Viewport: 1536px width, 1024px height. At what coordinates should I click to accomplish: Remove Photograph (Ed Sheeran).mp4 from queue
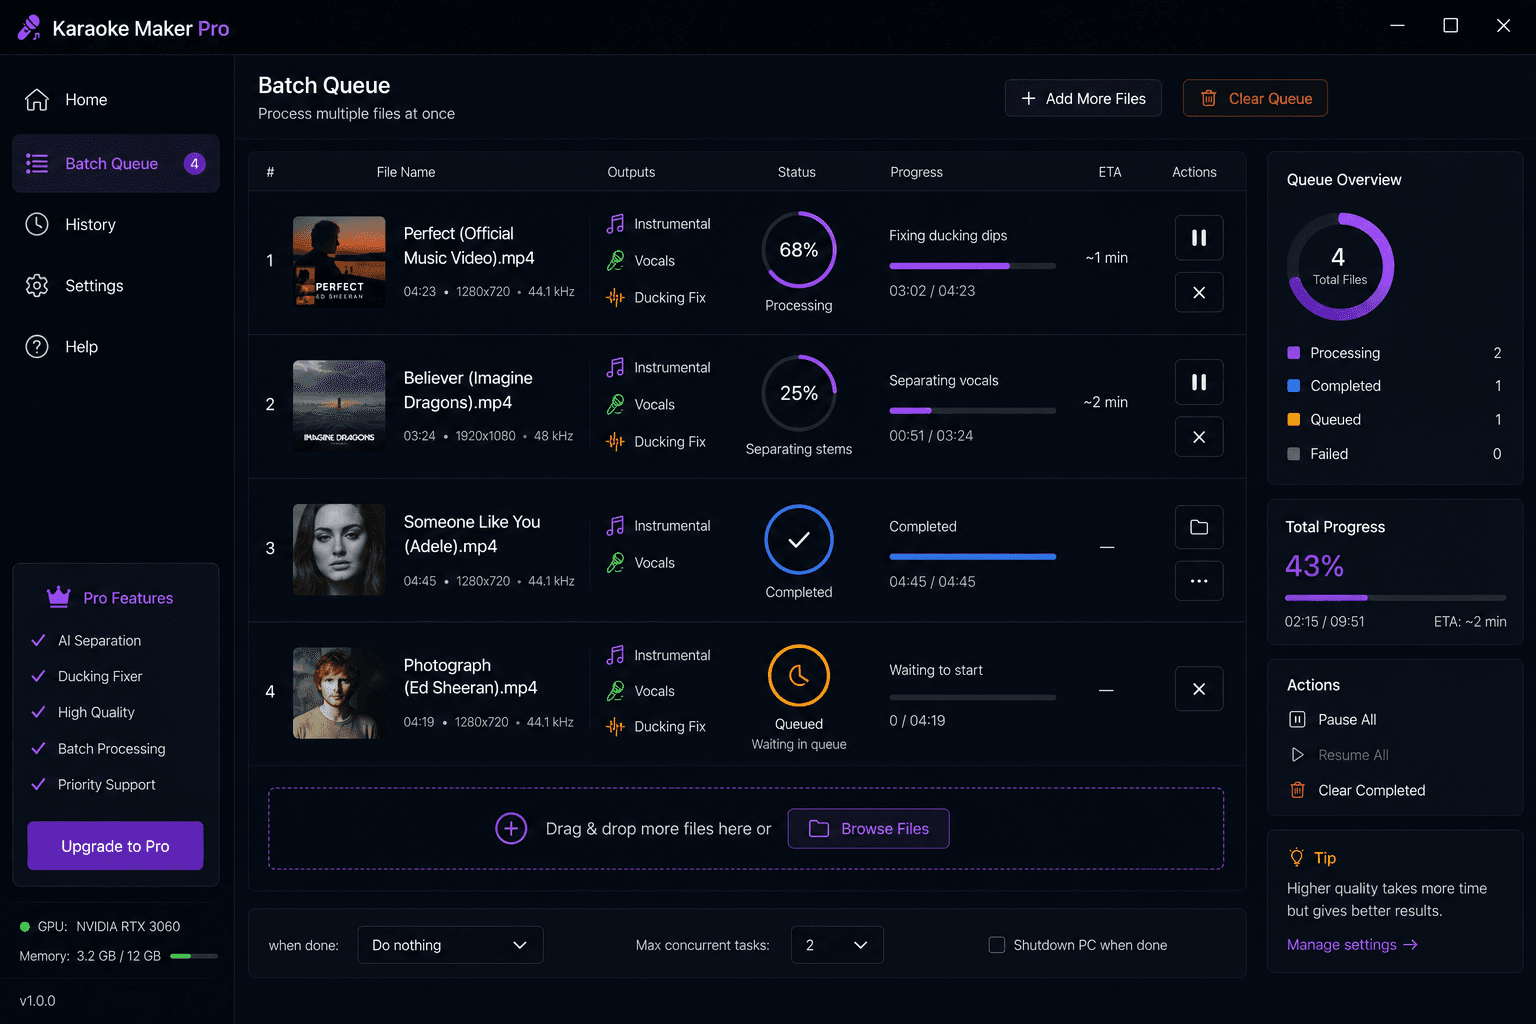click(x=1199, y=689)
